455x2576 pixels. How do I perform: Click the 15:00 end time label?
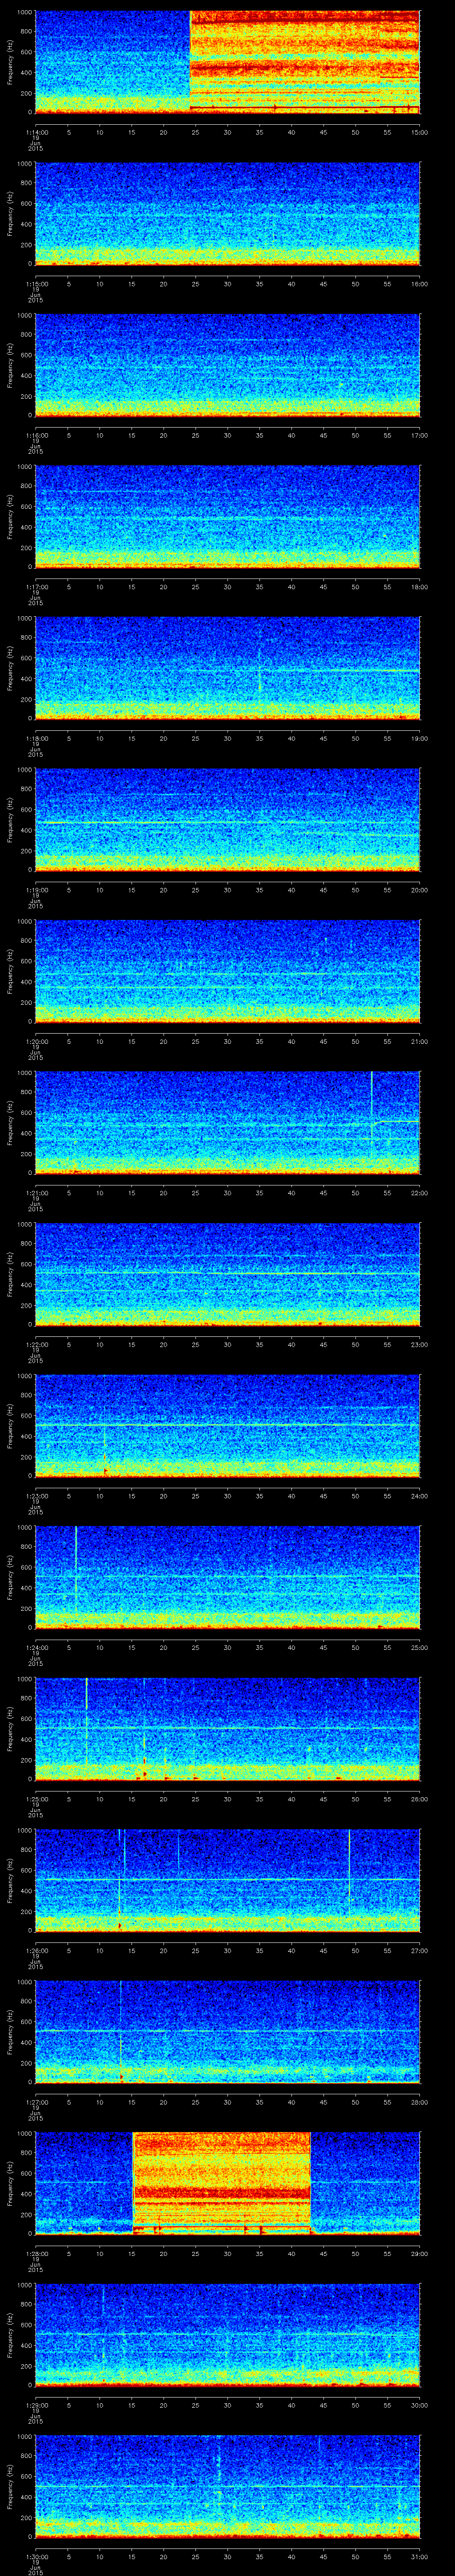[x=419, y=131]
